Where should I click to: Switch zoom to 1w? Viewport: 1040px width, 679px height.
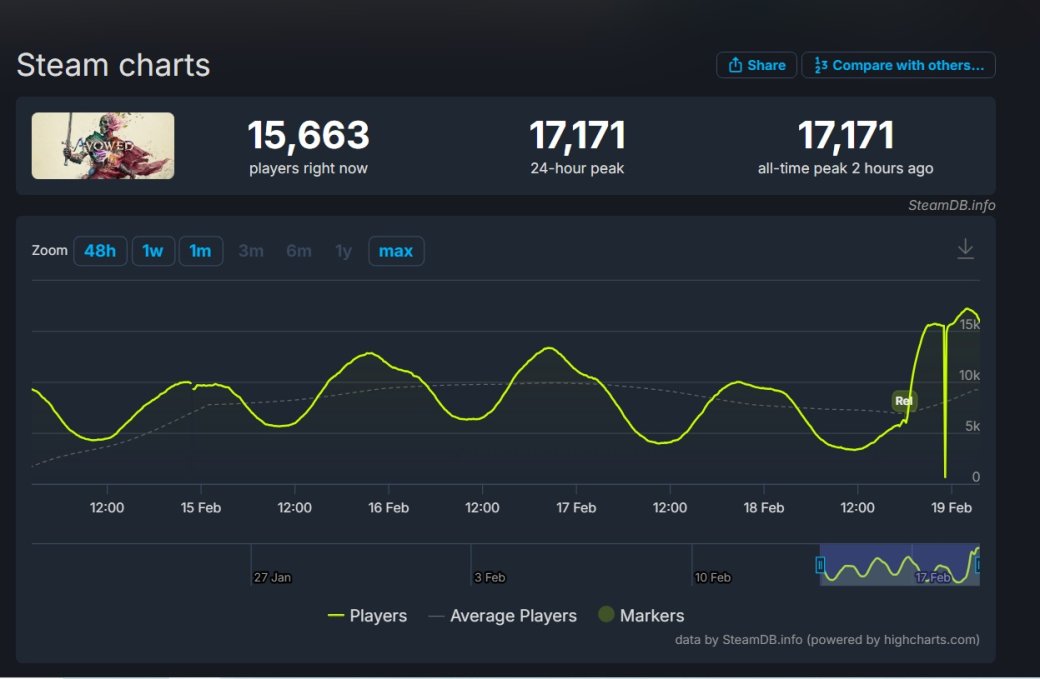(153, 251)
